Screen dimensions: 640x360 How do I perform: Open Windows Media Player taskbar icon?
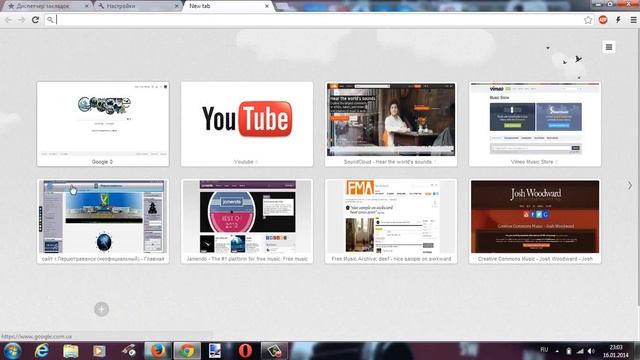coord(99,351)
